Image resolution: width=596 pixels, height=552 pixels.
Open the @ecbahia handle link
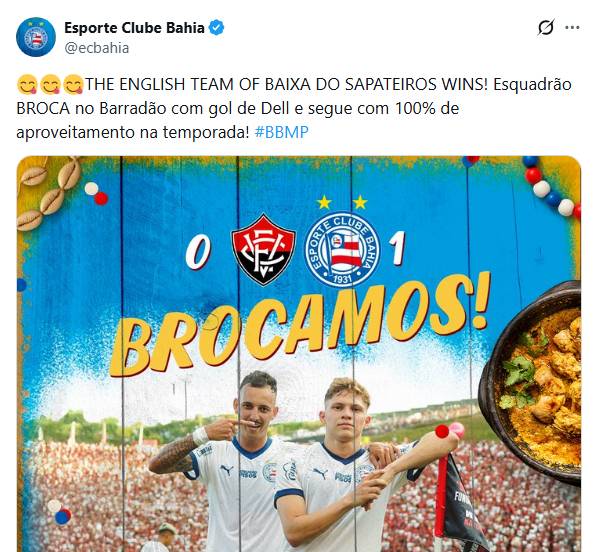[x=97, y=48]
